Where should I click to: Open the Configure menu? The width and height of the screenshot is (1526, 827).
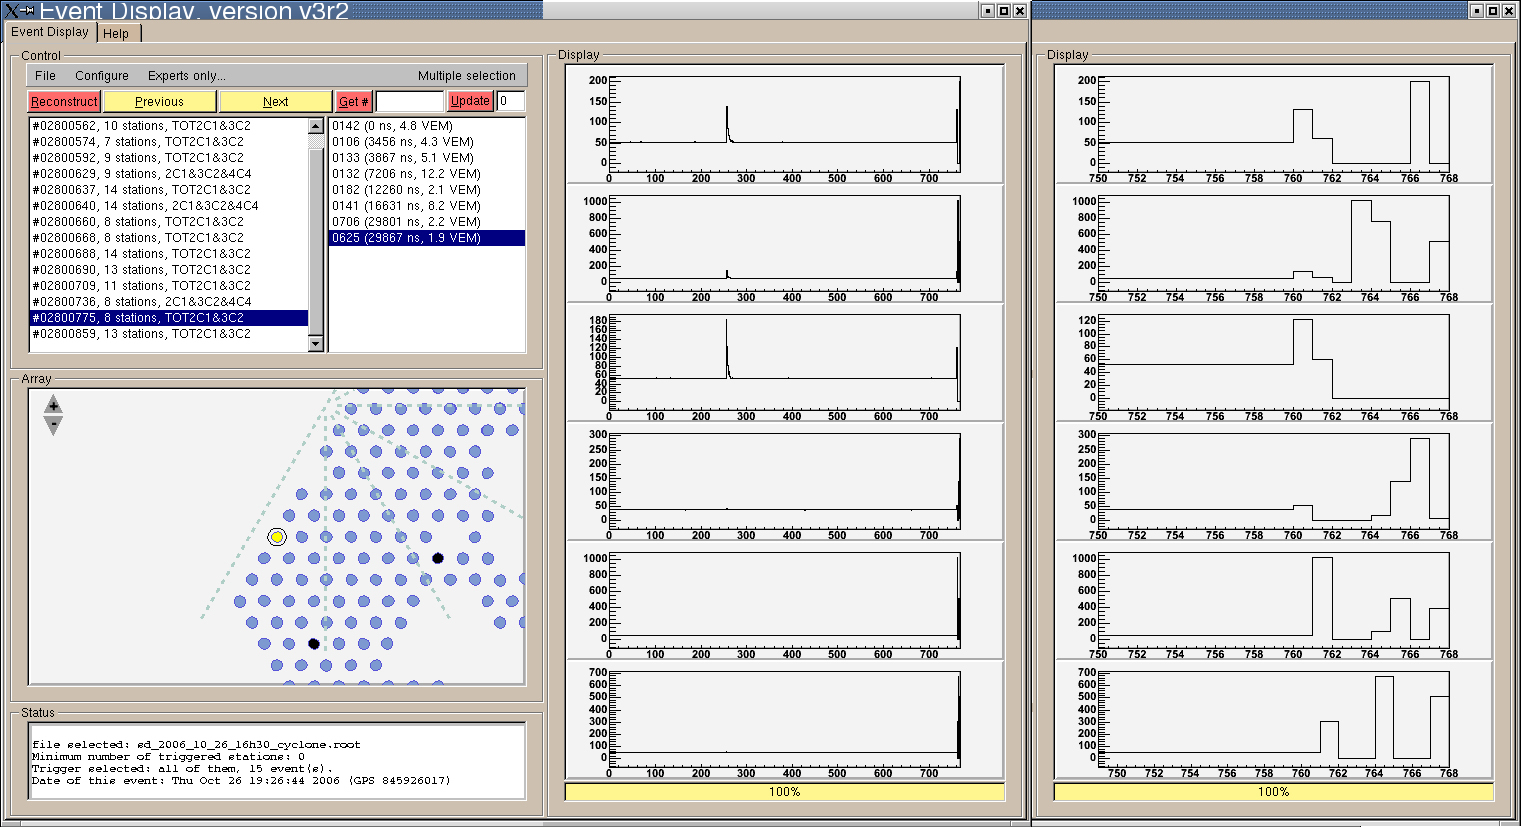[x=102, y=76]
